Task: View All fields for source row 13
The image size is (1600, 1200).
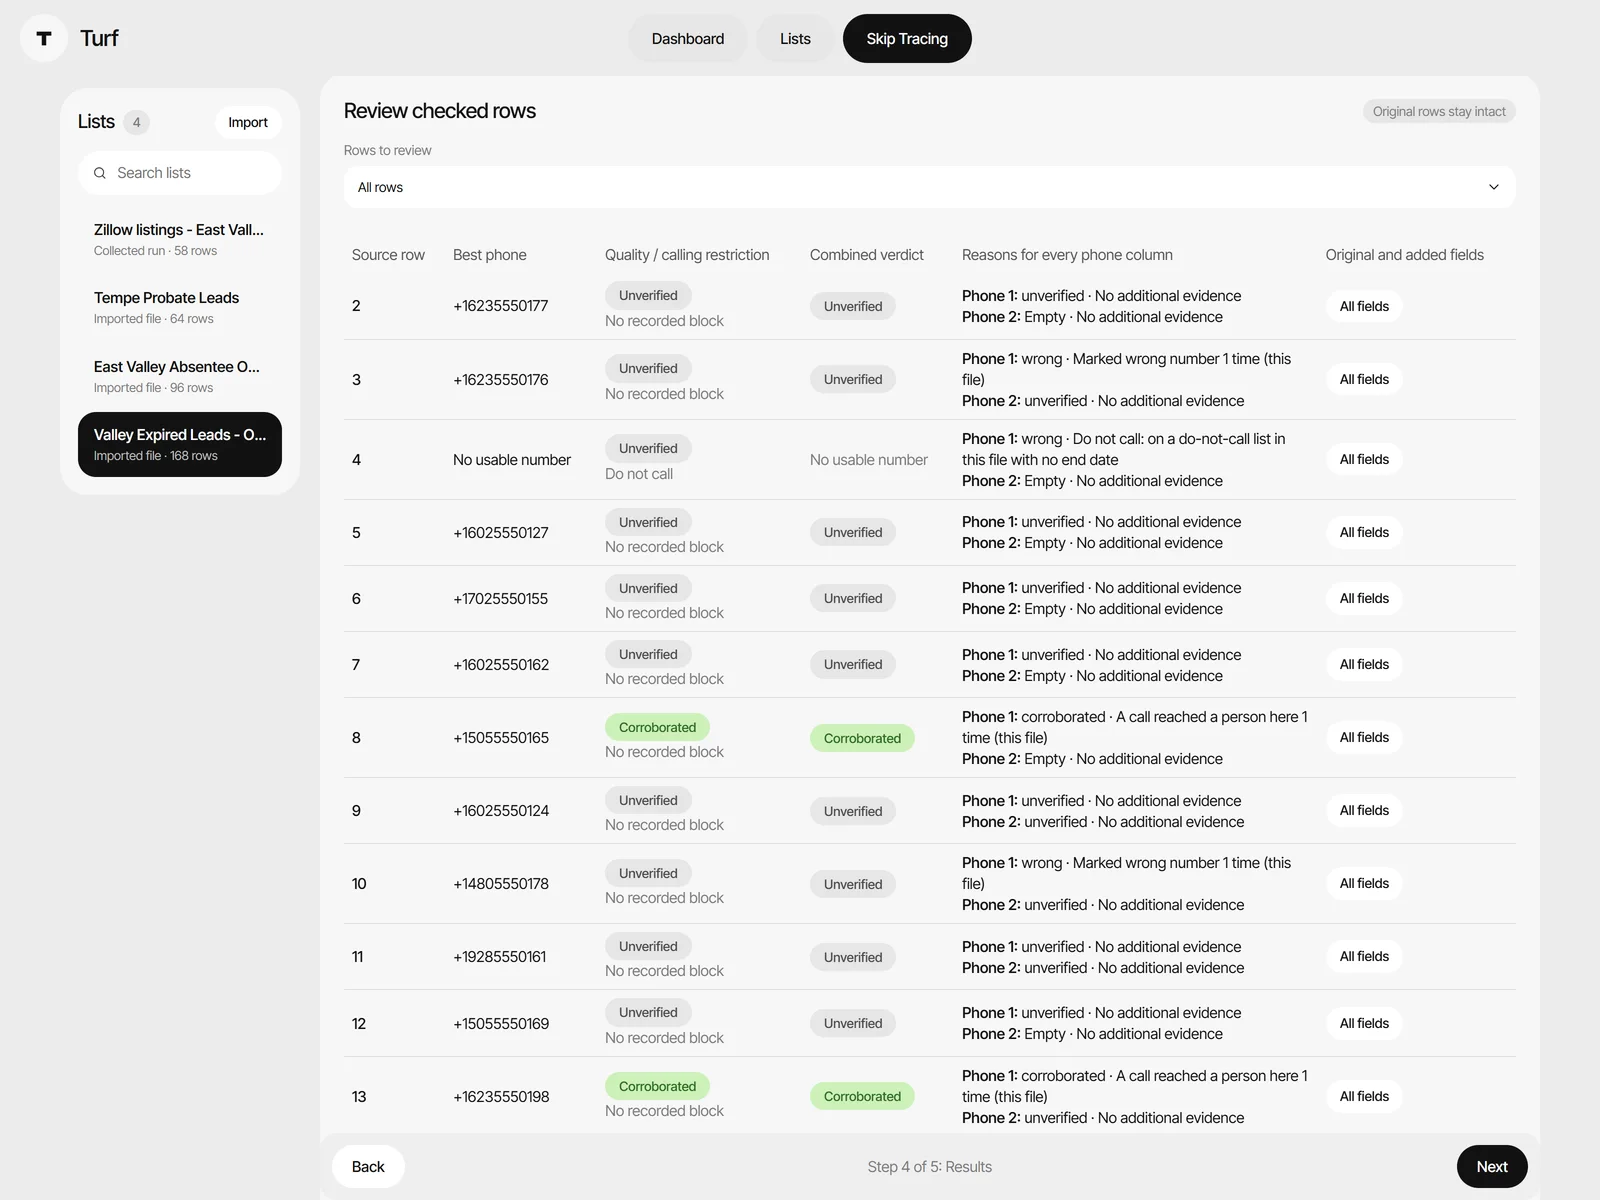Action: pos(1364,1096)
